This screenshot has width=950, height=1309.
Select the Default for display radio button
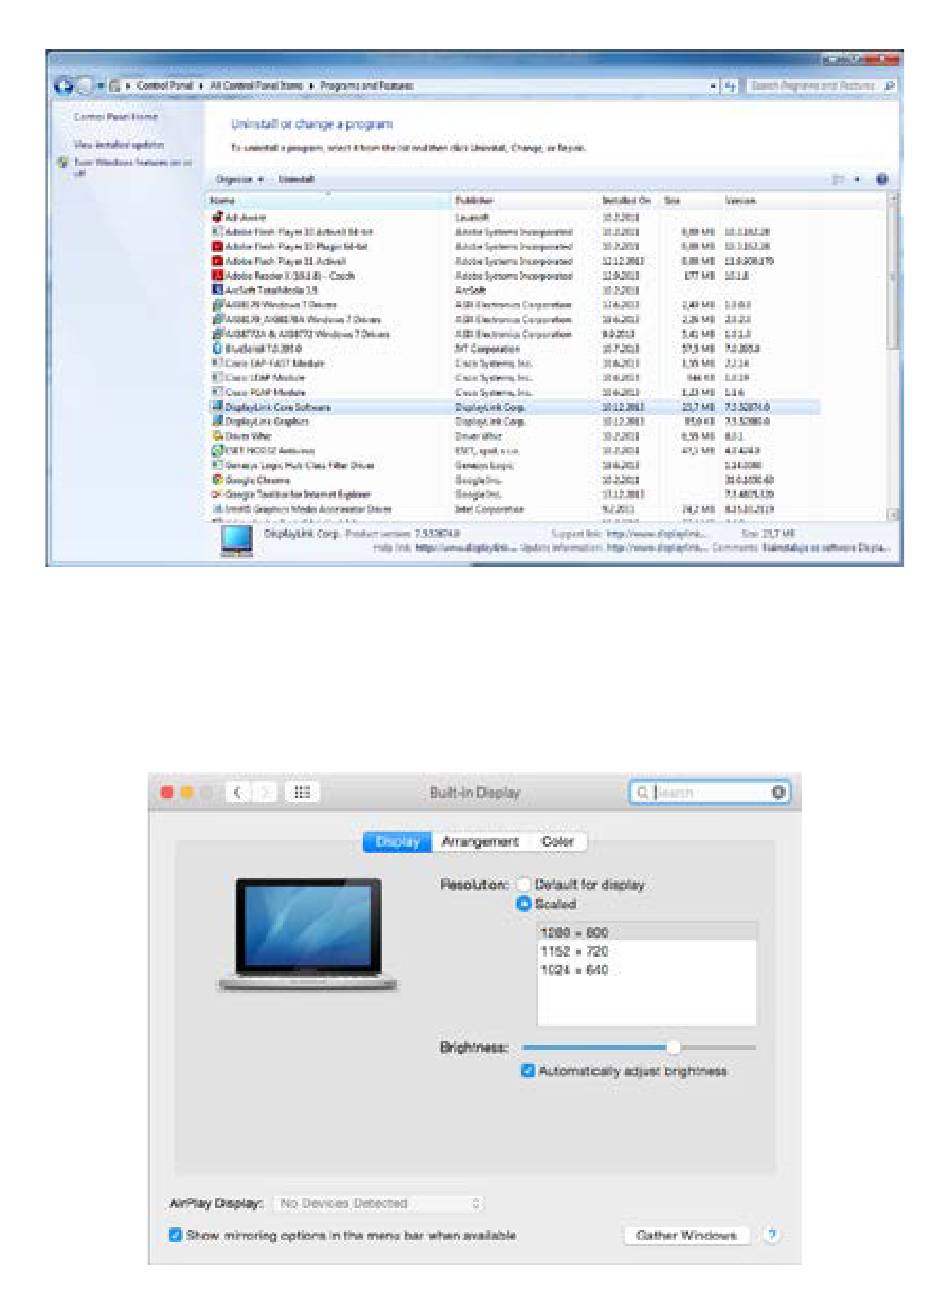(524, 885)
